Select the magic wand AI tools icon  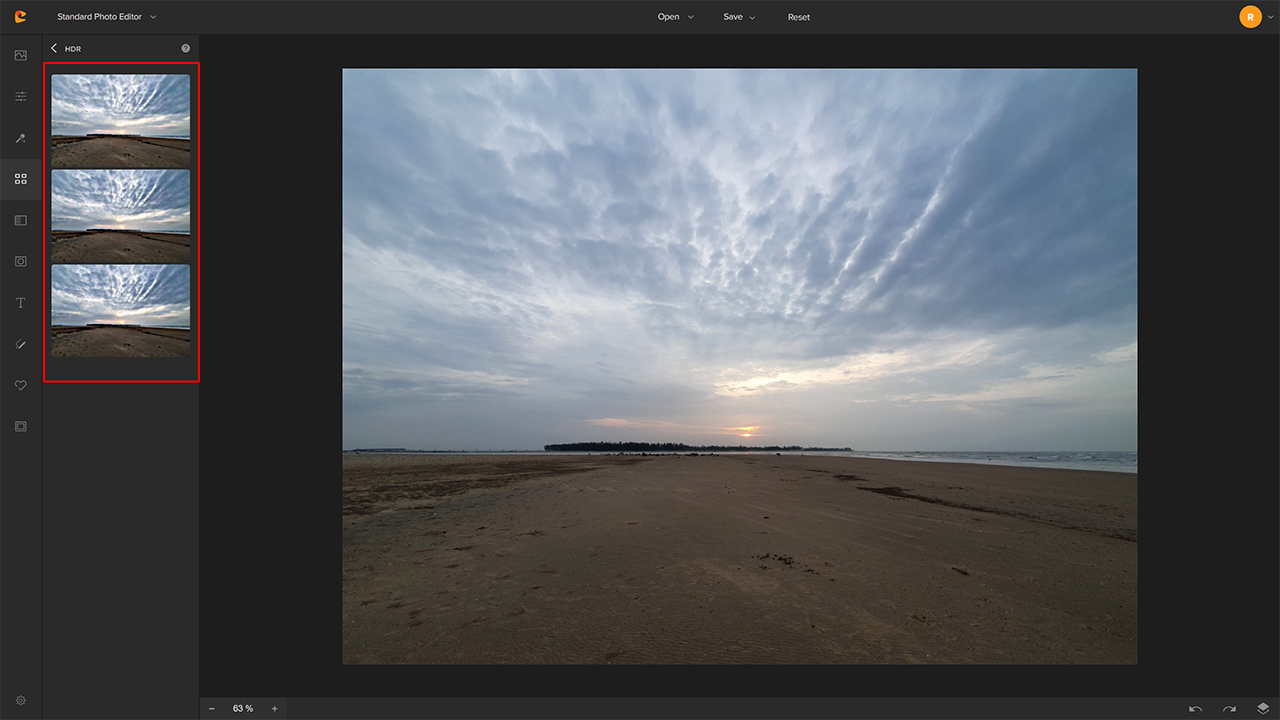[20, 138]
